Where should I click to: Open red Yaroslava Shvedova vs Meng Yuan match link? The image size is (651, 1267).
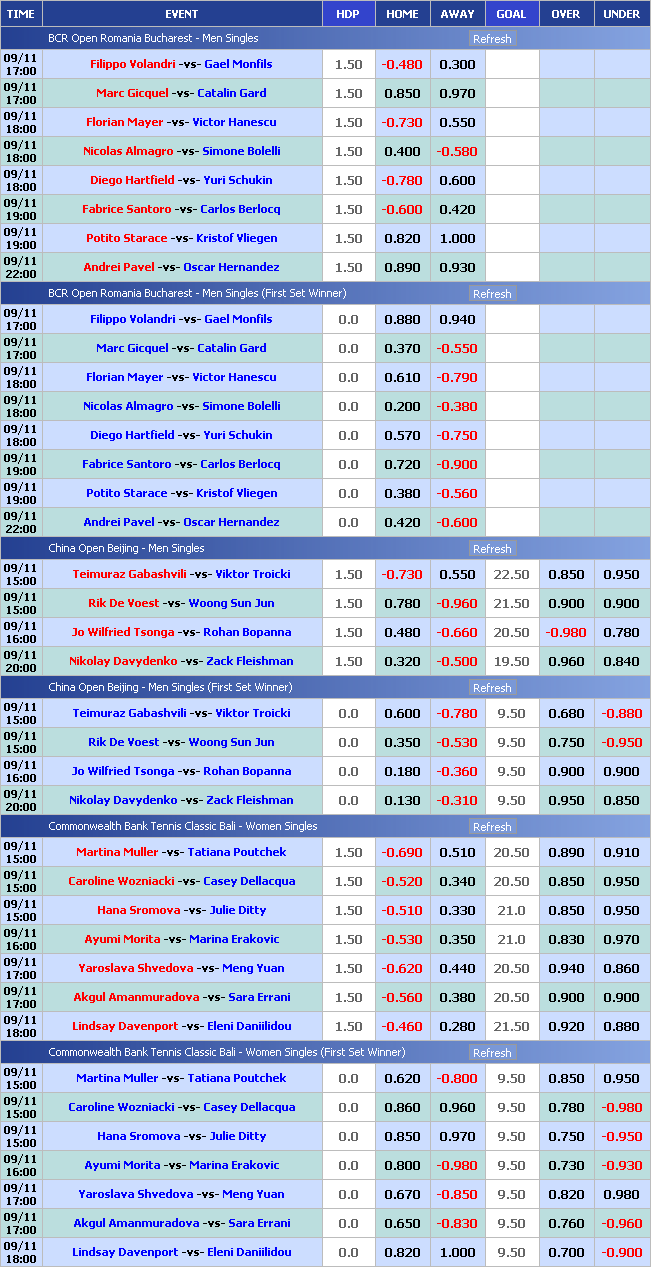(181, 968)
